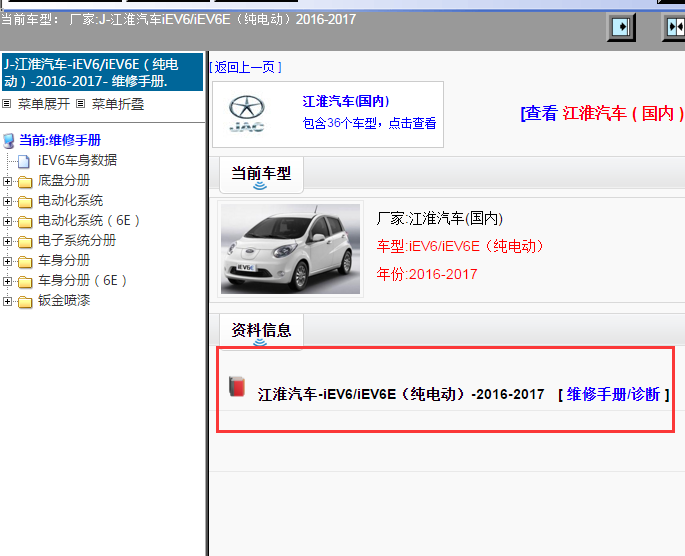This screenshot has width=685, height=556.
Task: Open the 维修手册/诊断 link
Action: (613, 394)
